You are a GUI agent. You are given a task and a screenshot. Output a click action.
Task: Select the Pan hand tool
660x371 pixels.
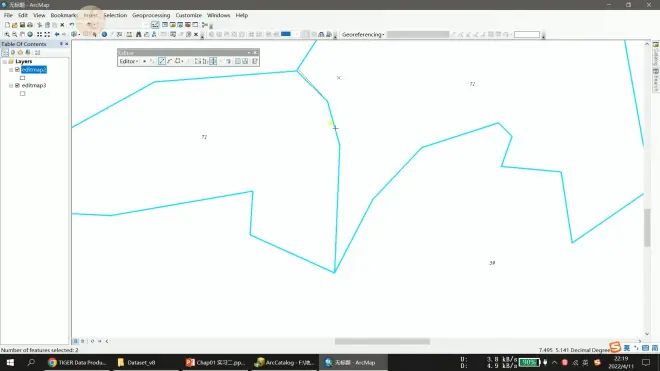pyautogui.click(x=22, y=35)
